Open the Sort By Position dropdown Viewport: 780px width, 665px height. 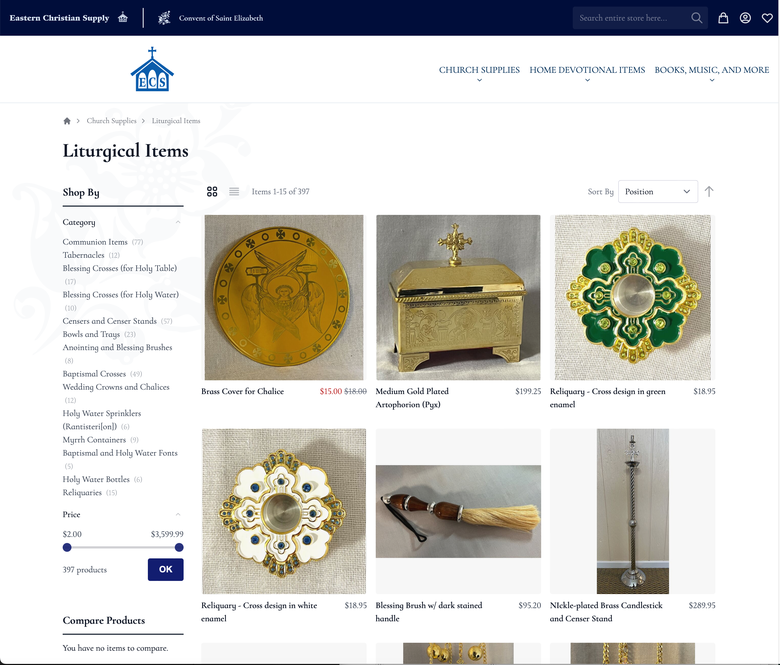tap(658, 191)
